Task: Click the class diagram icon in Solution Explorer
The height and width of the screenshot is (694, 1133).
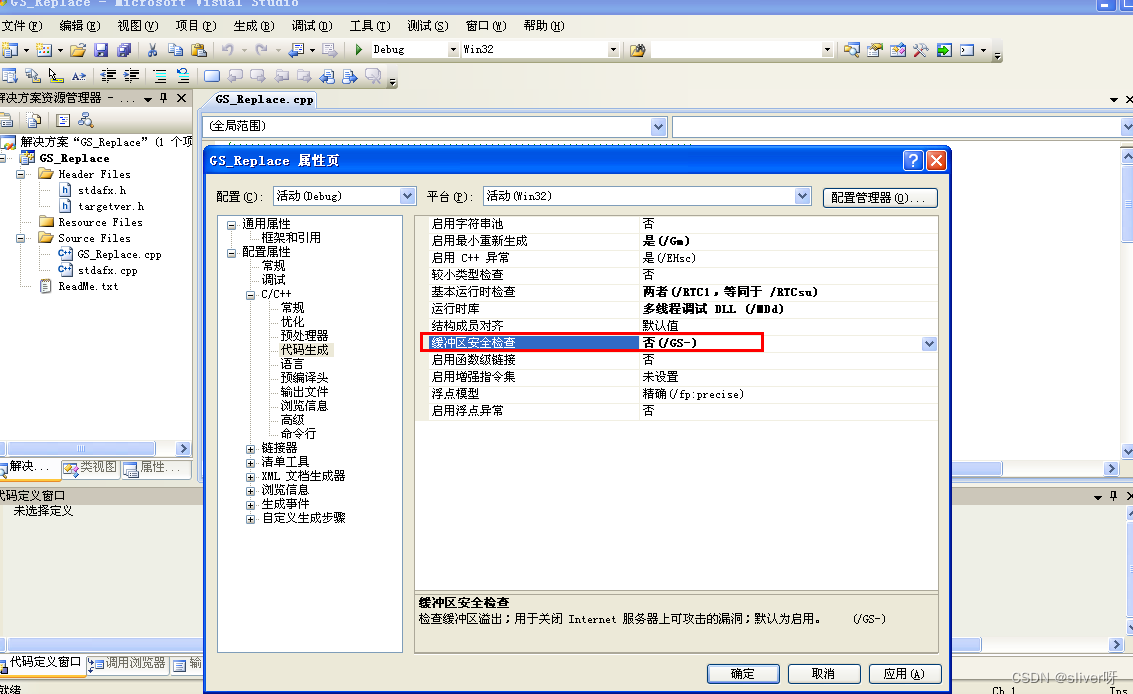Action: pos(86,119)
